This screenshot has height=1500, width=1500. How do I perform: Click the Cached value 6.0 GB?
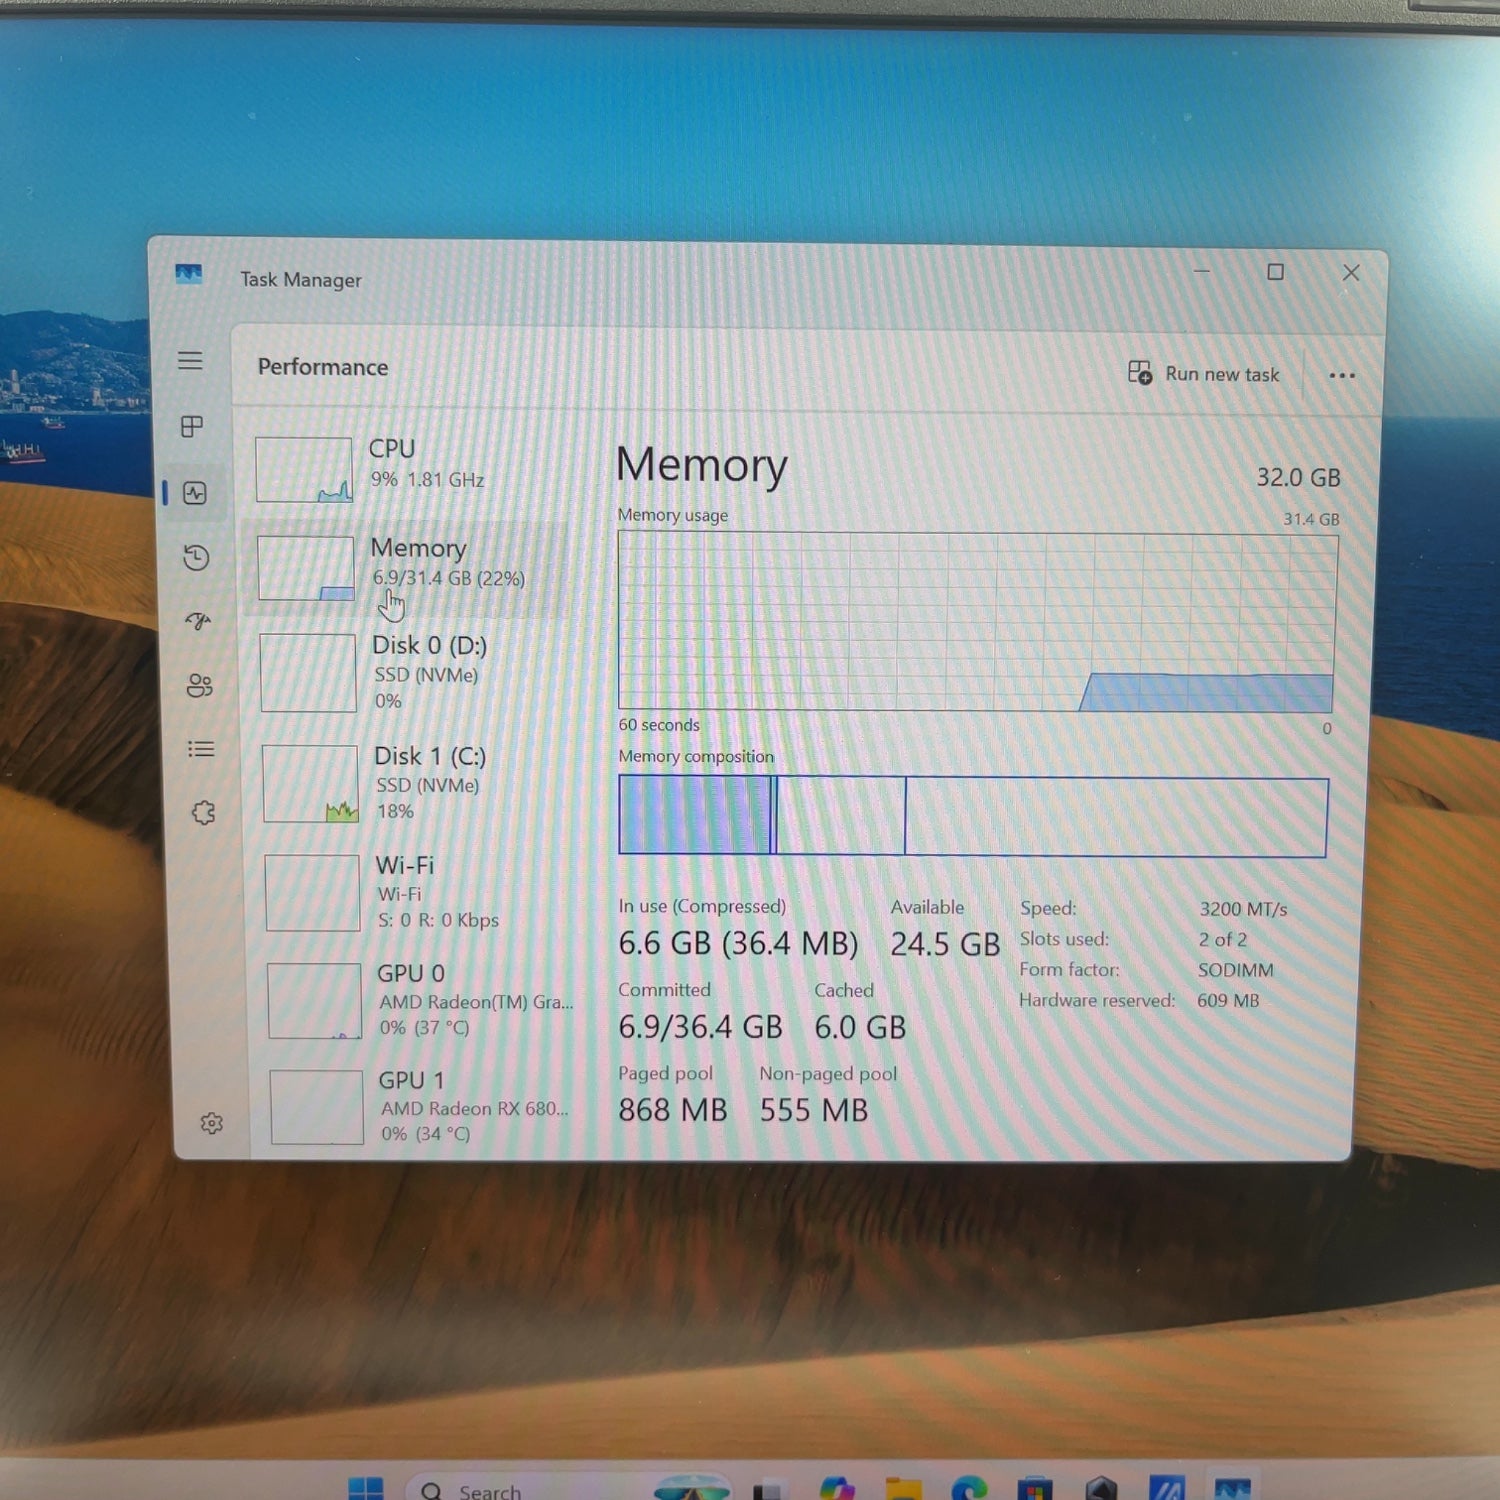coord(860,1027)
